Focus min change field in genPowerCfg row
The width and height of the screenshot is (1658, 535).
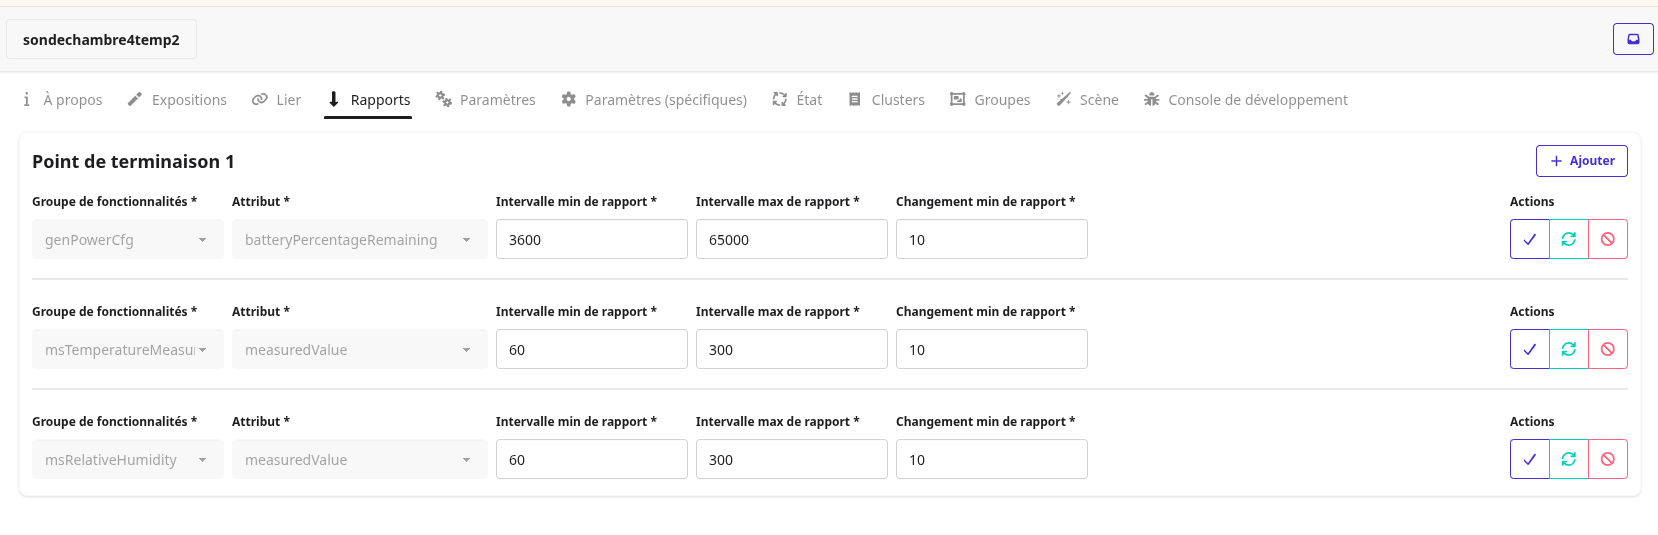(x=992, y=239)
